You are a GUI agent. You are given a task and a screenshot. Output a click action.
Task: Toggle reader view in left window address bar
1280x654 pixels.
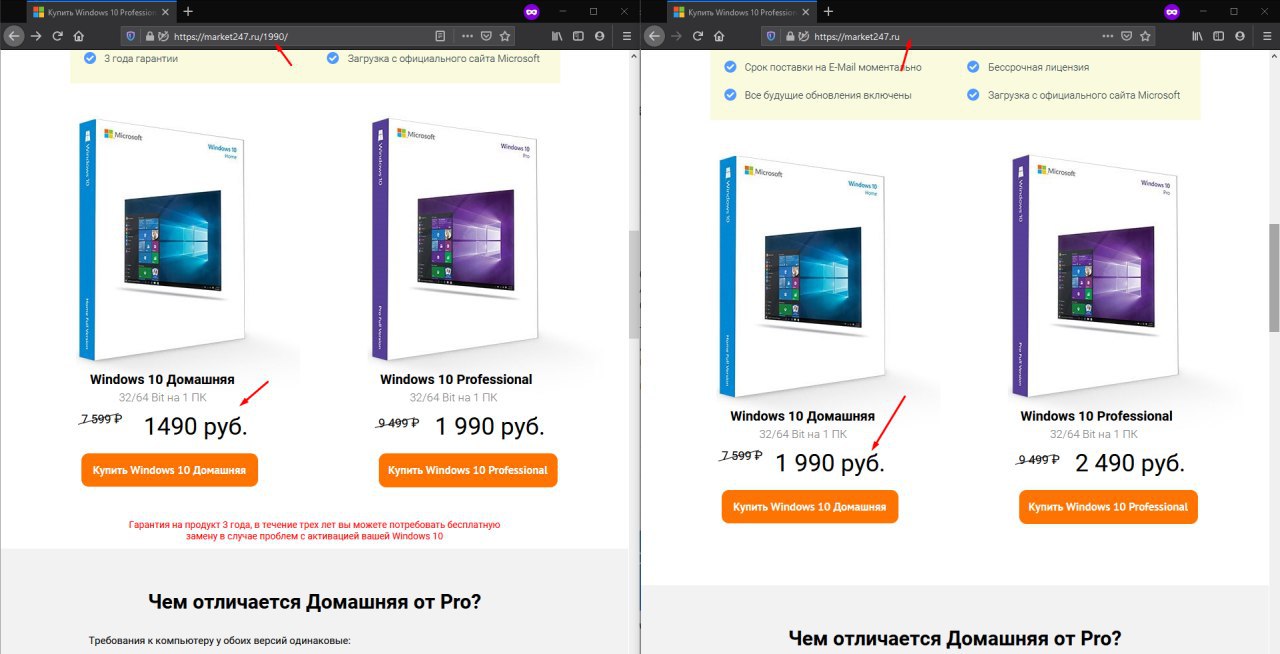click(x=440, y=36)
